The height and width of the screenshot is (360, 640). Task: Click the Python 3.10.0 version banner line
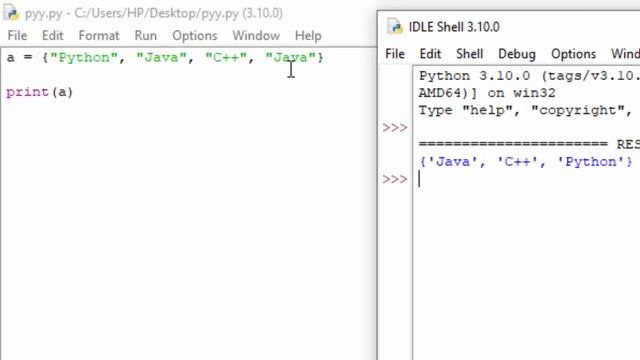(529, 76)
